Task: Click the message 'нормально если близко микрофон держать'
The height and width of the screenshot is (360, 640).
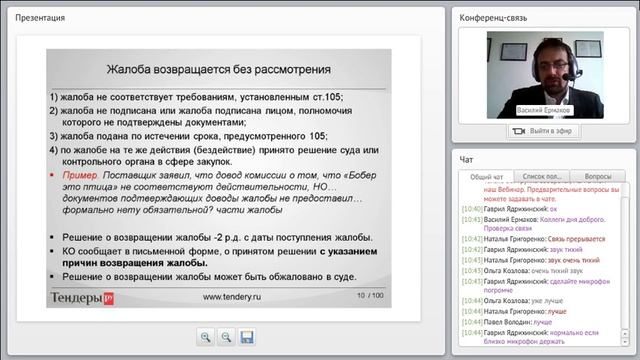Action: tap(541, 337)
